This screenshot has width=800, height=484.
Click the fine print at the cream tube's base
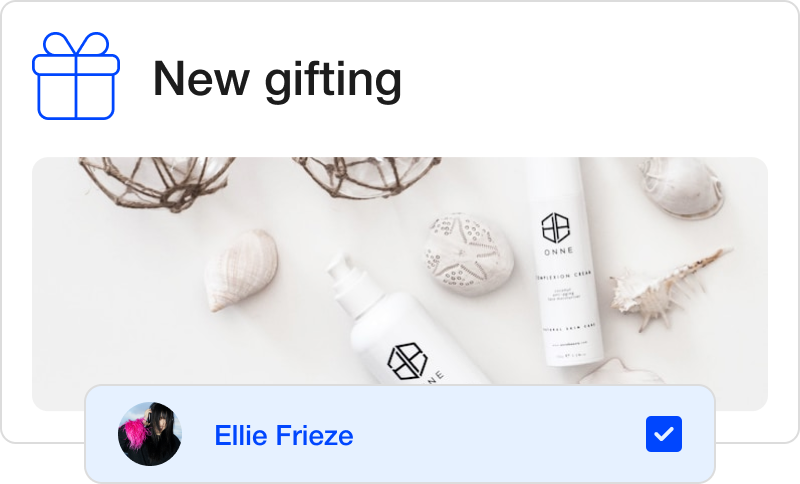(x=571, y=349)
